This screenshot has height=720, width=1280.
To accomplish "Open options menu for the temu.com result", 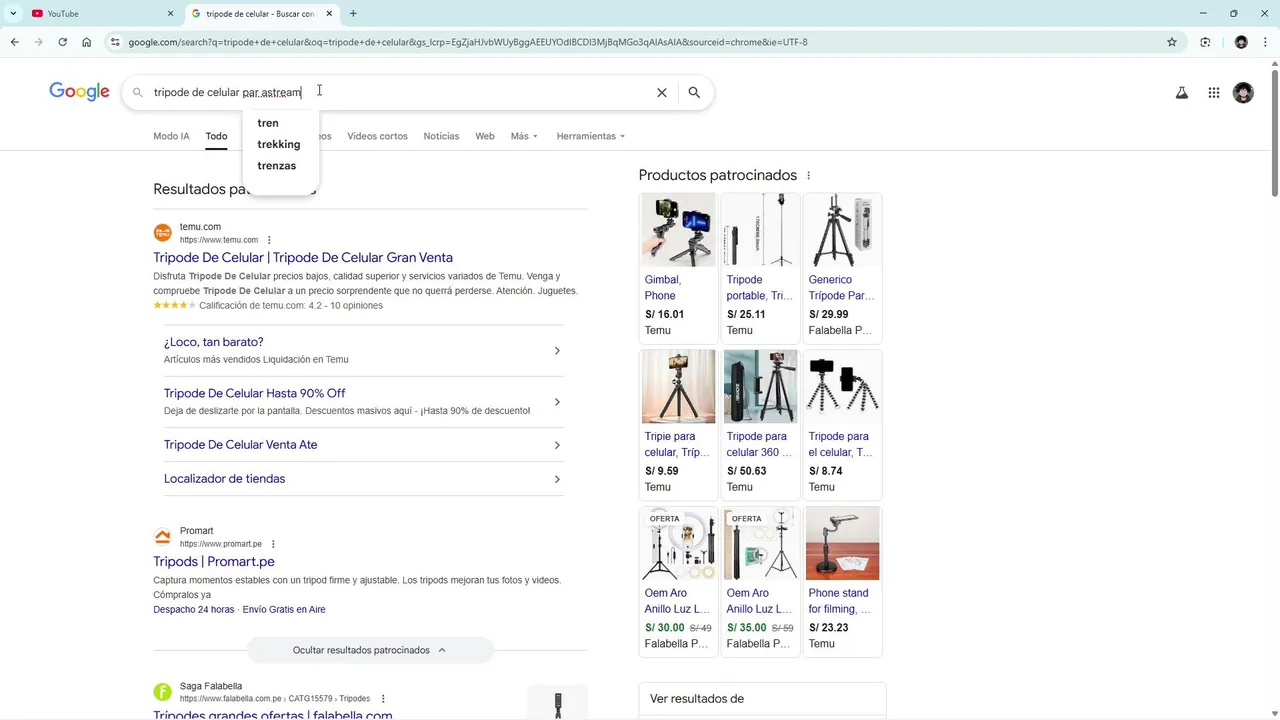I will tap(269, 240).
